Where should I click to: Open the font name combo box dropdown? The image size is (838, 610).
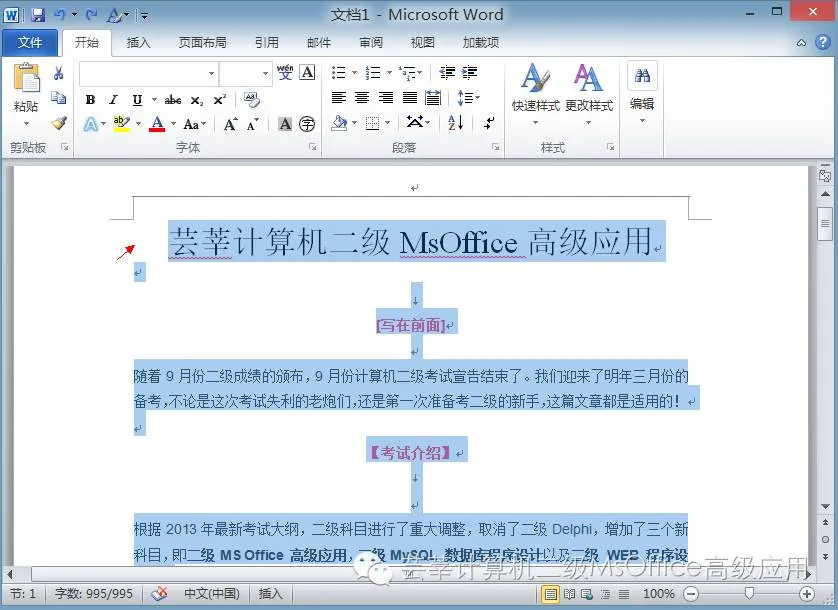coord(212,73)
